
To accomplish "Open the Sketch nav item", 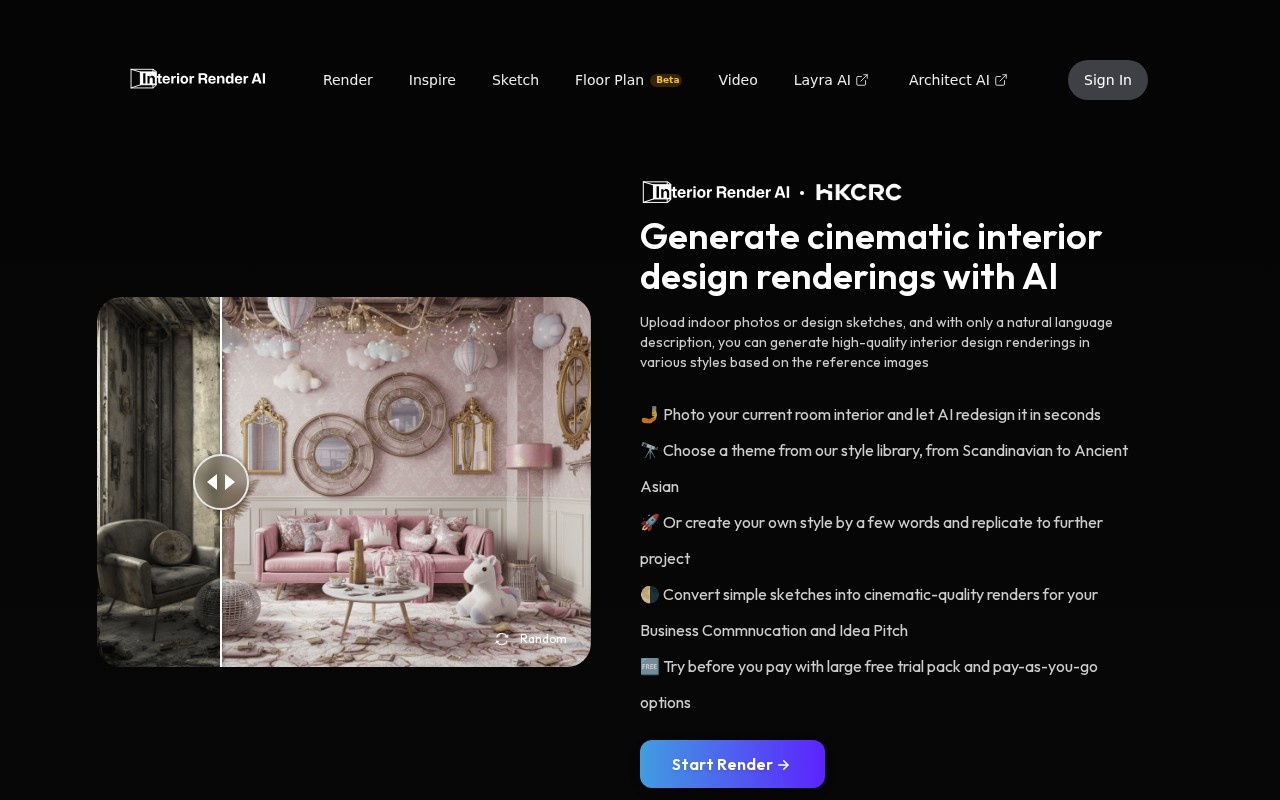I will [515, 80].
